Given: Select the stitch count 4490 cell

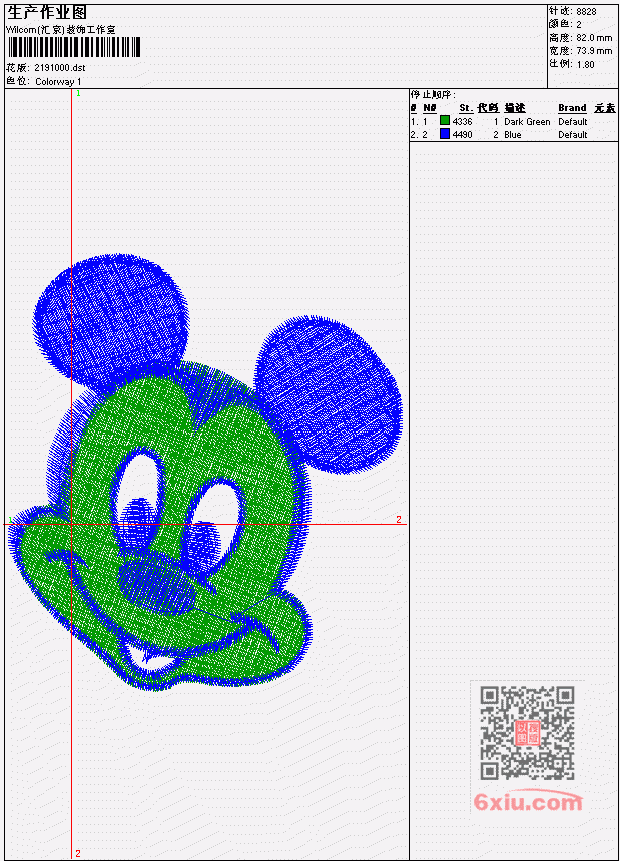Looking at the screenshot, I should point(462,135).
